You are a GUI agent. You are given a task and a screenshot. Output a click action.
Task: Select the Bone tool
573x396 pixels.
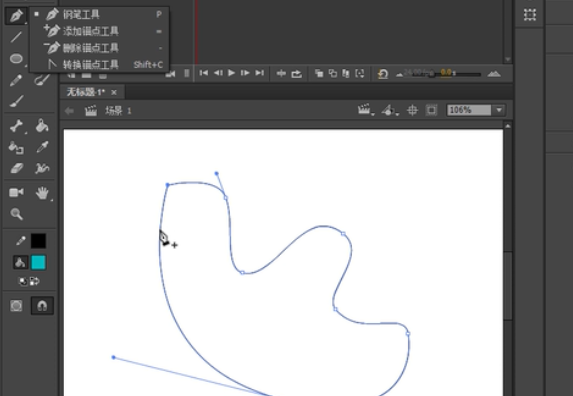coord(16,126)
